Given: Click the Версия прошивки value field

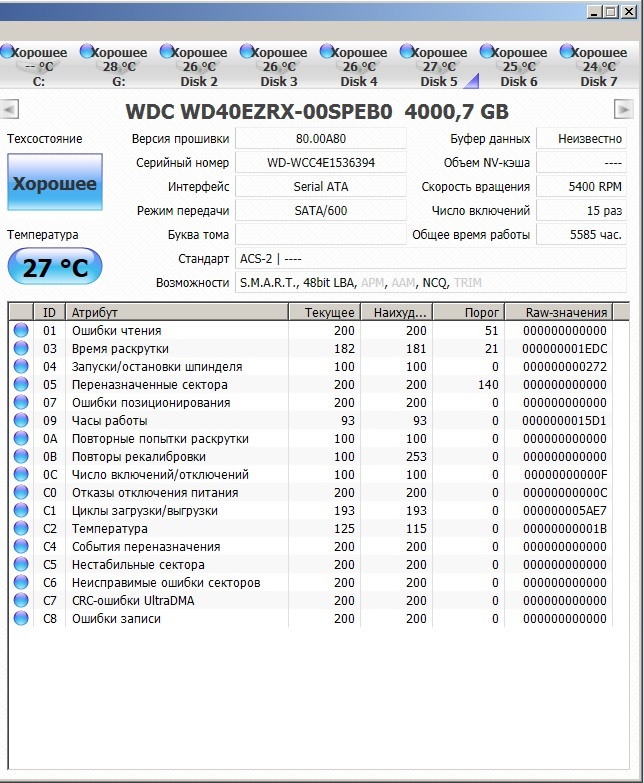Looking at the screenshot, I should click(320, 139).
